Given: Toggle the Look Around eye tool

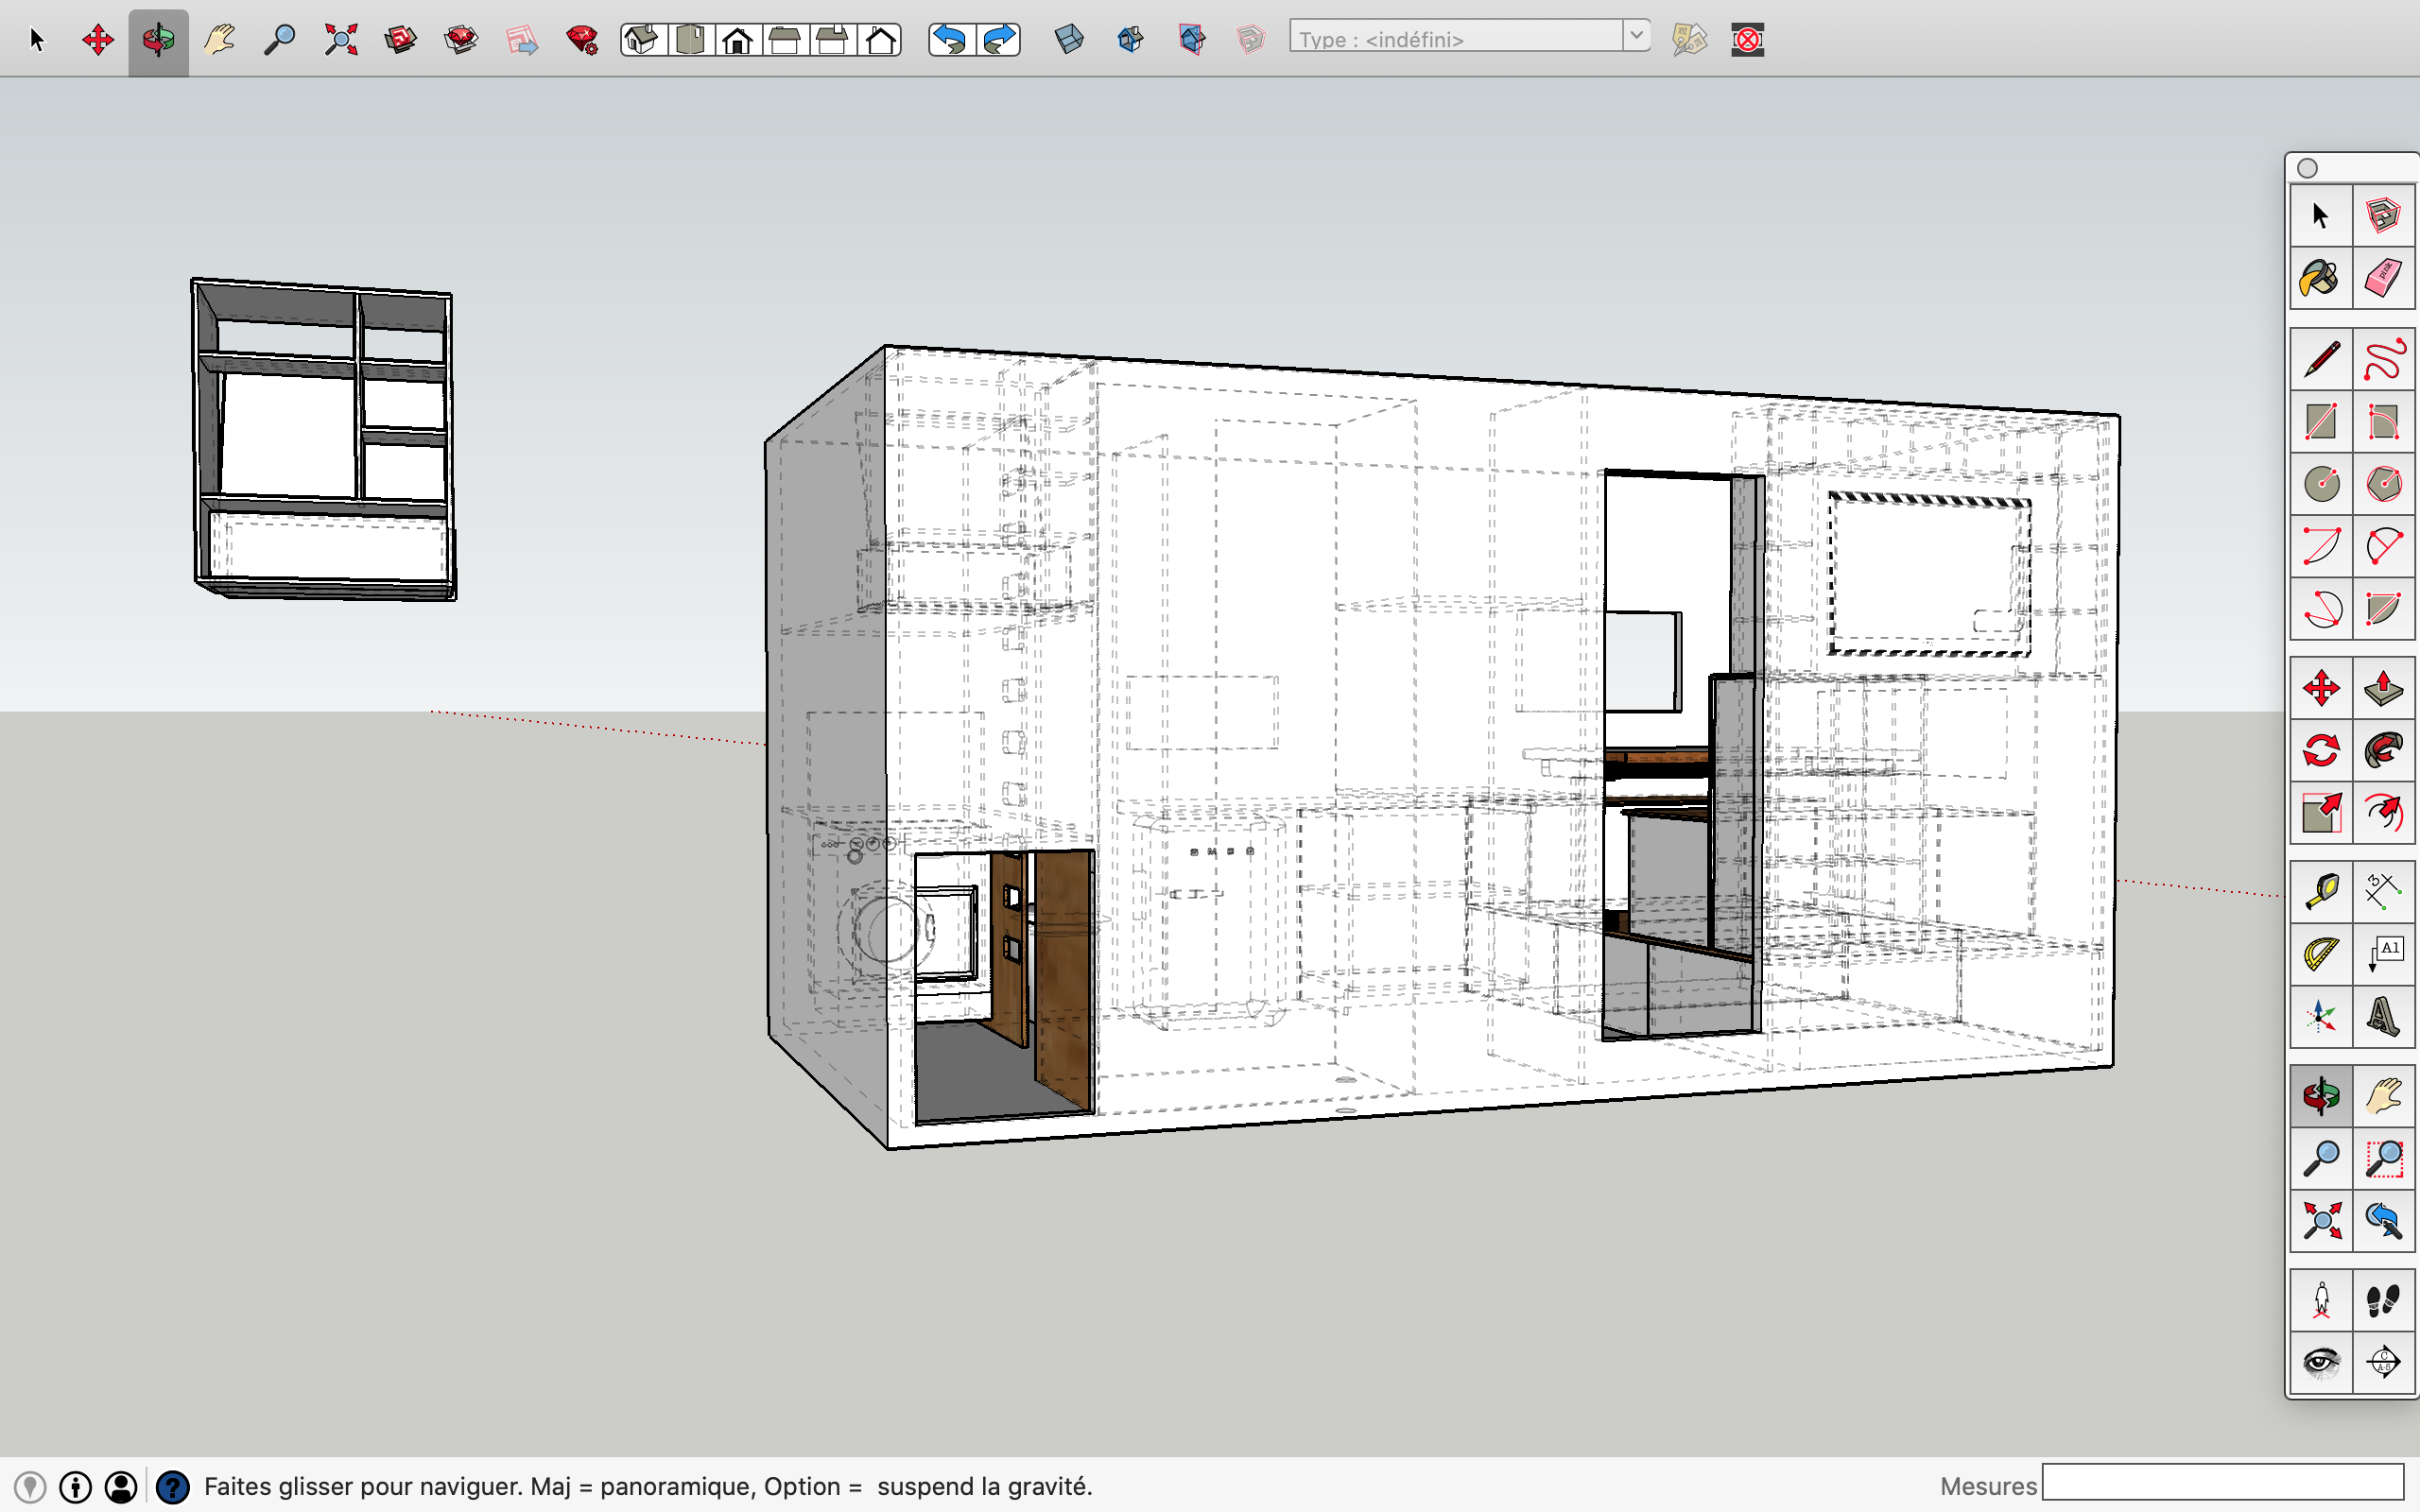Looking at the screenshot, I should (x=2320, y=1361).
